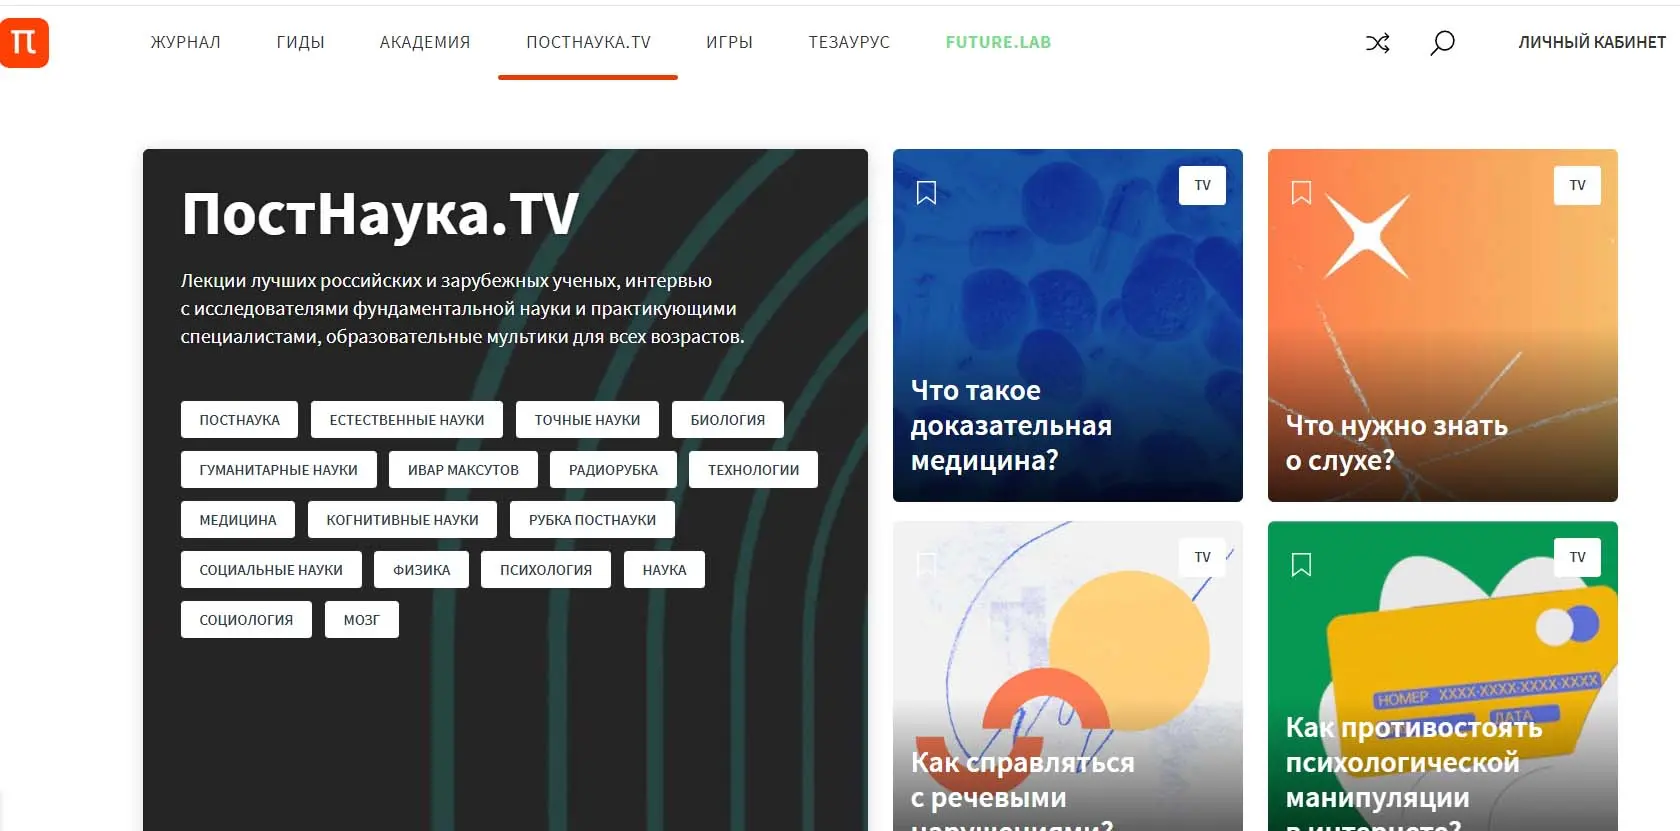Open 'Что такое доказательная медицина?' video card

(x=1067, y=325)
